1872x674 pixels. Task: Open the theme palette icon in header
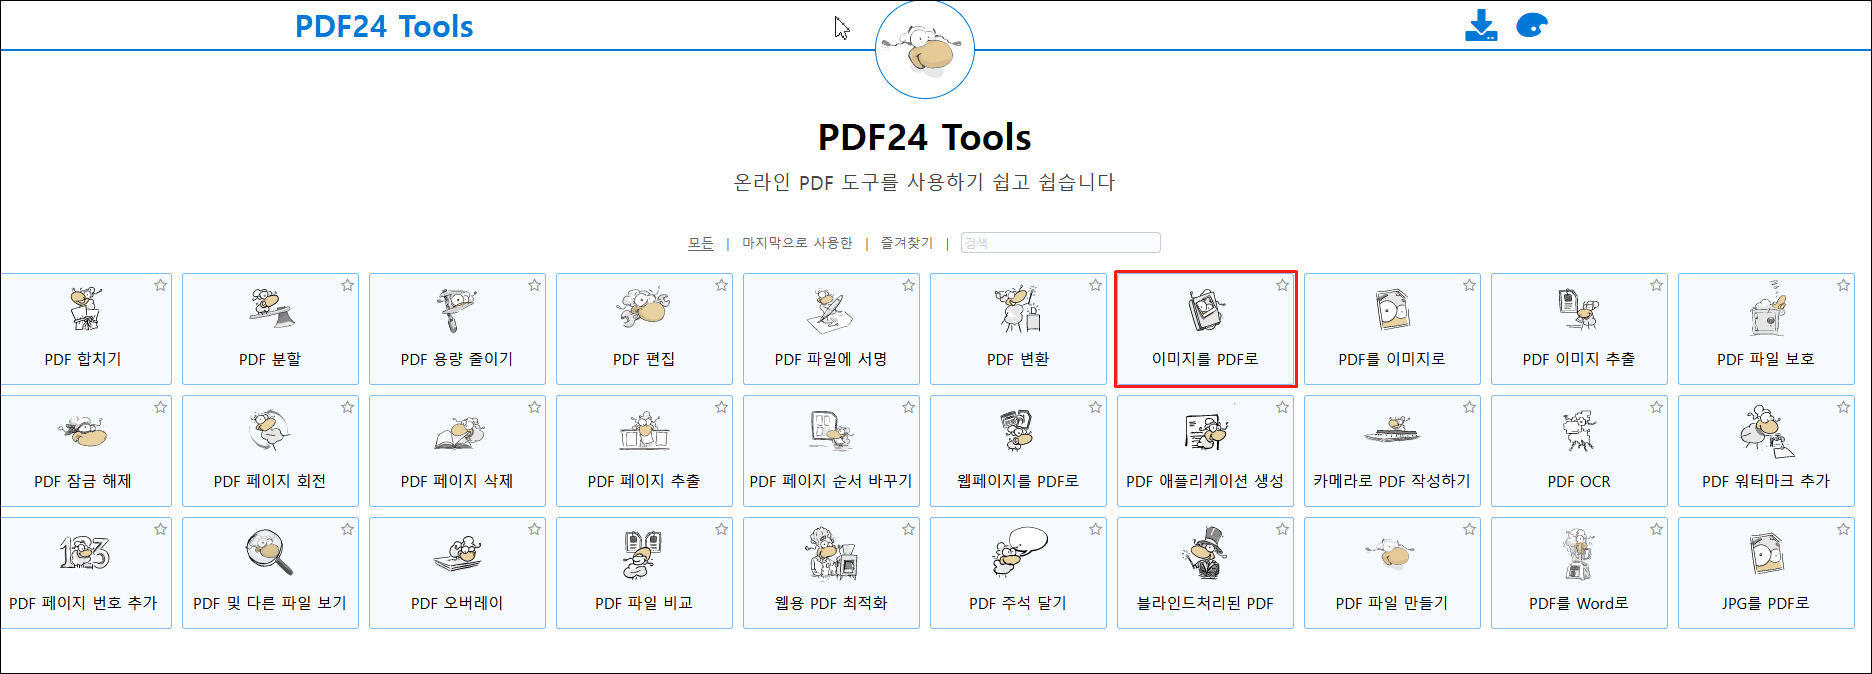point(1532,25)
